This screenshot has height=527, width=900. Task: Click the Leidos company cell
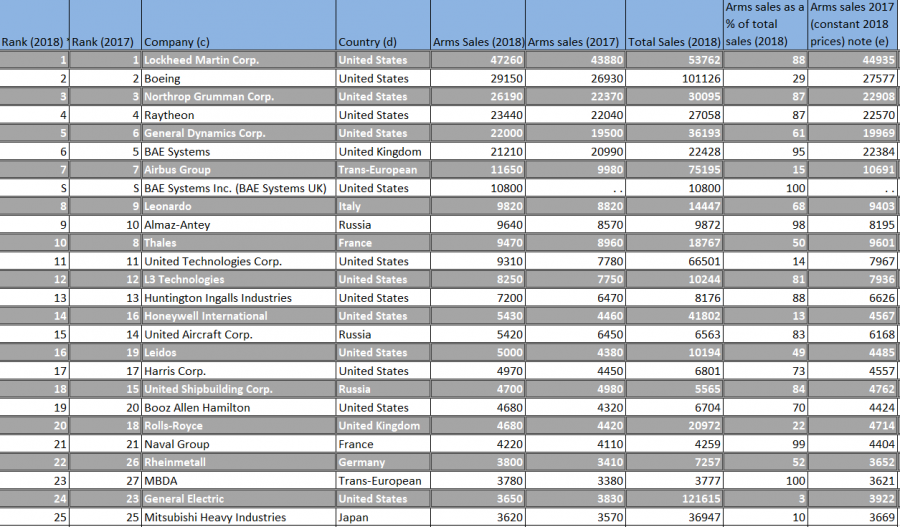pyautogui.click(x=239, y=352)
